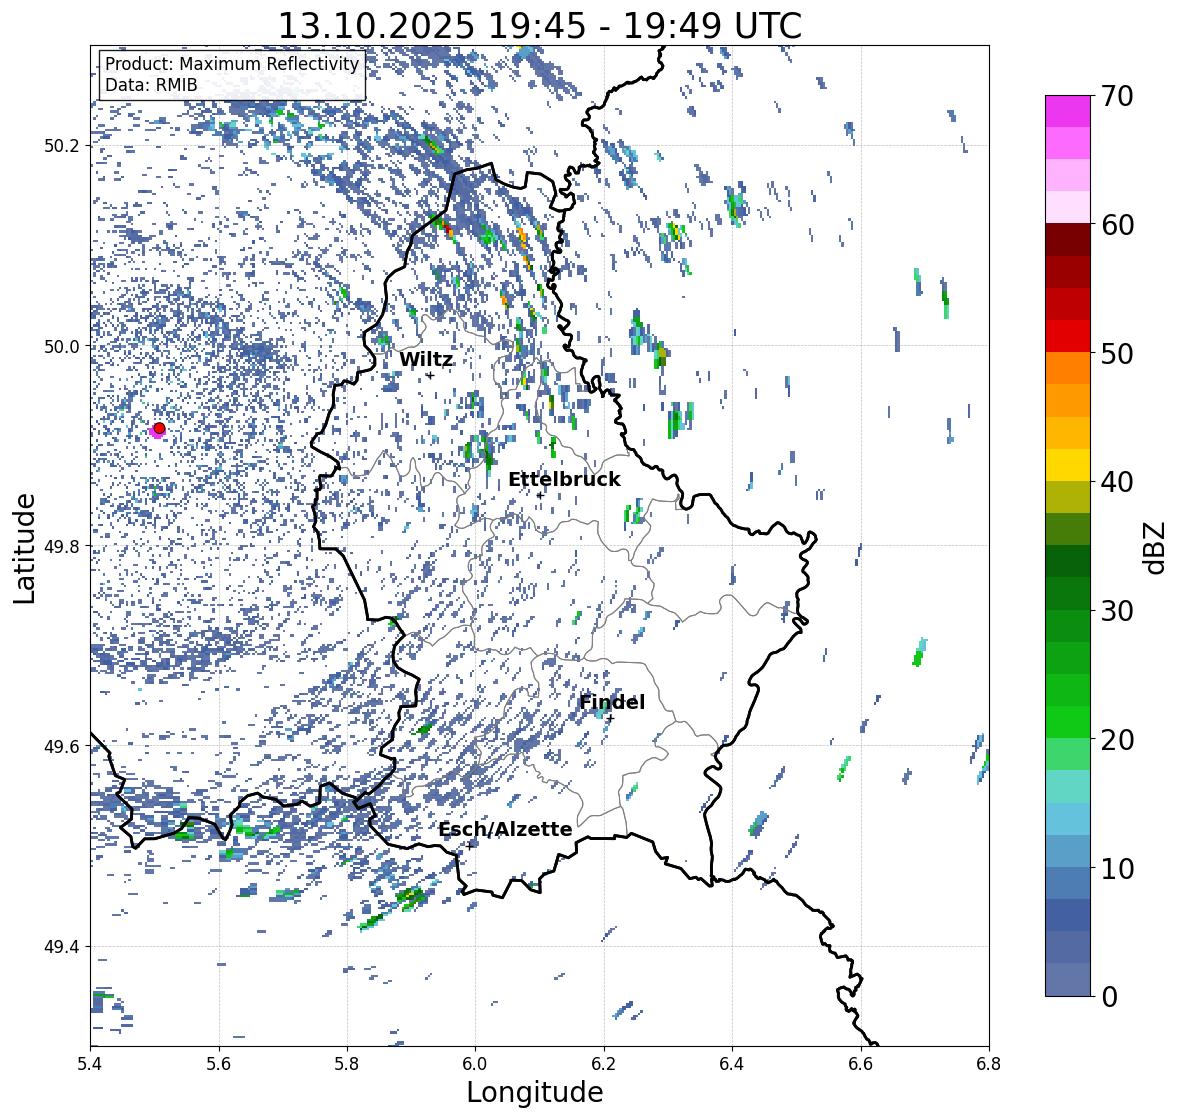Click the cross marker below Wiltz
Viewport: 1179px width, 1117px height.
[430, 375]
